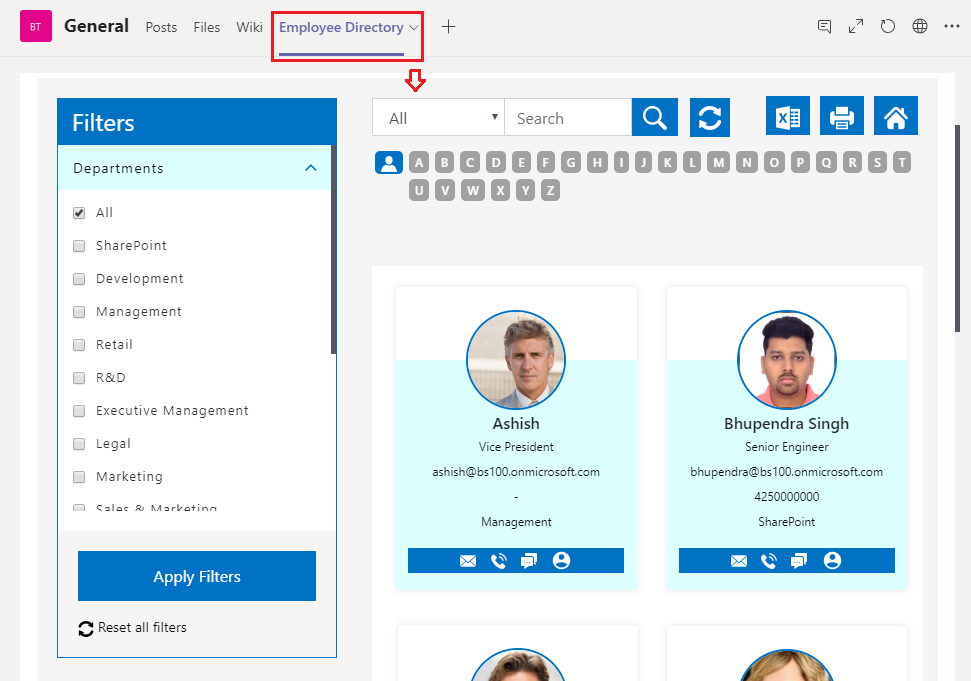Expand the Employee Directory tab chevron
Screen dimensions: 971x681
pos(414,28)
